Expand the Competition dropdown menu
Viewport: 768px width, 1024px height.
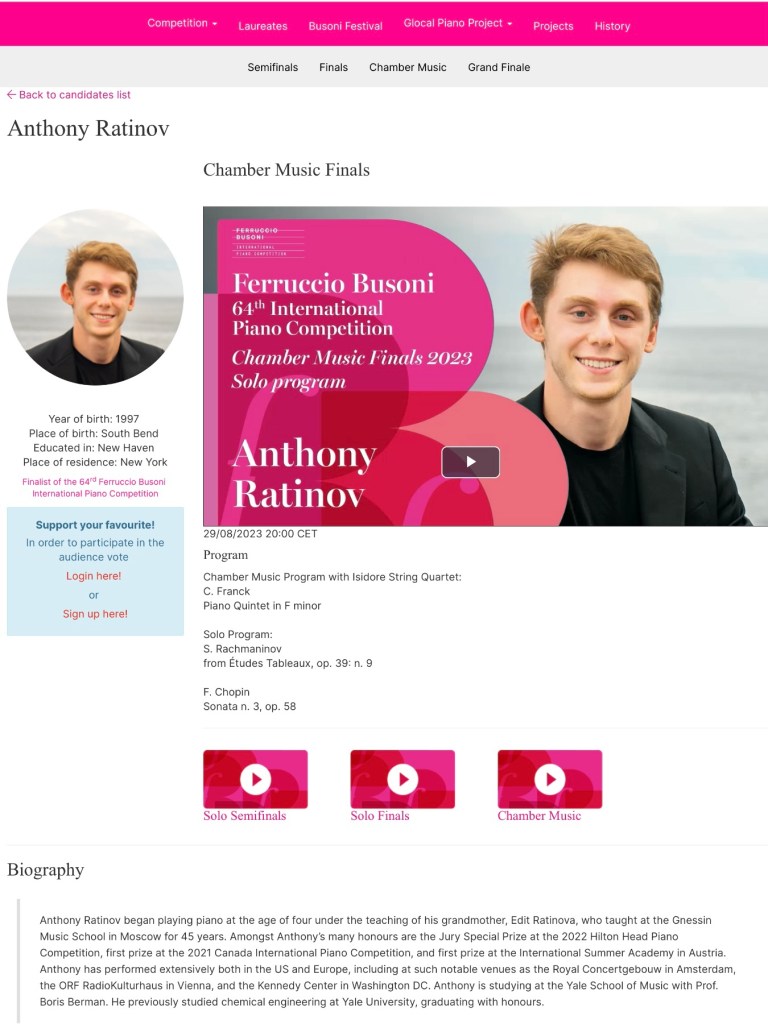coord(182,23)
